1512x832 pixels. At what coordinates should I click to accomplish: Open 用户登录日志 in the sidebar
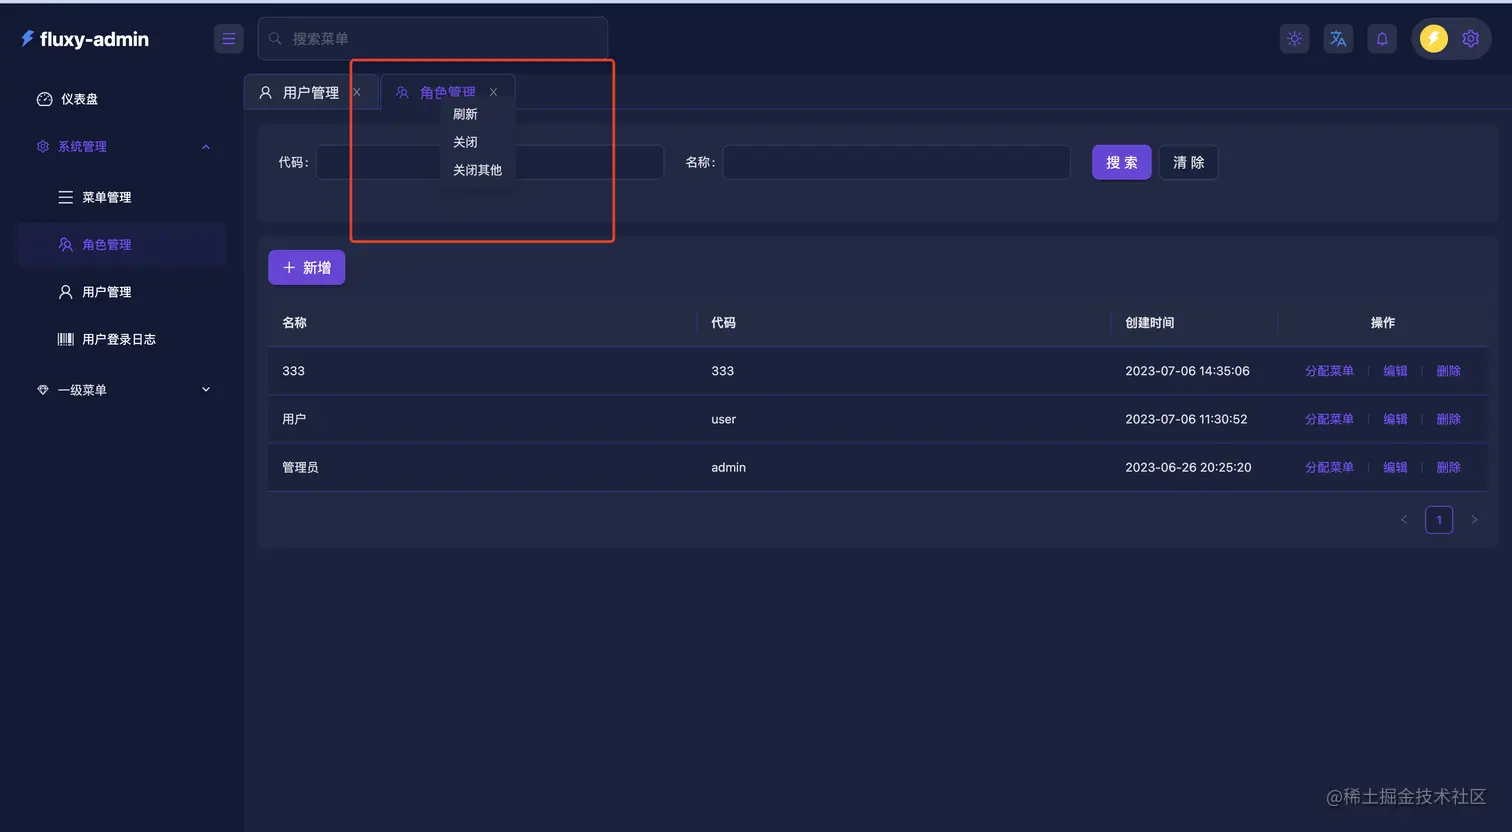(x=121, y=339)
